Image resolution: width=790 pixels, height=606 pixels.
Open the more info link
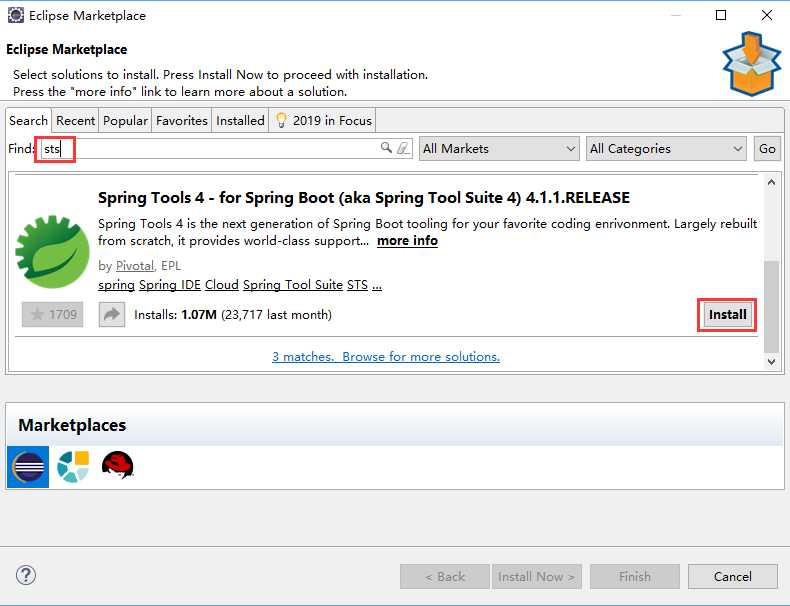407,241
